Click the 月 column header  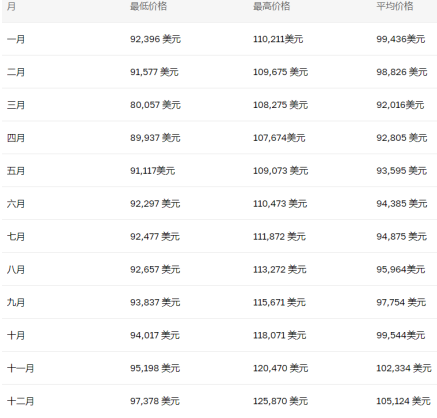[x=11, y=6]
